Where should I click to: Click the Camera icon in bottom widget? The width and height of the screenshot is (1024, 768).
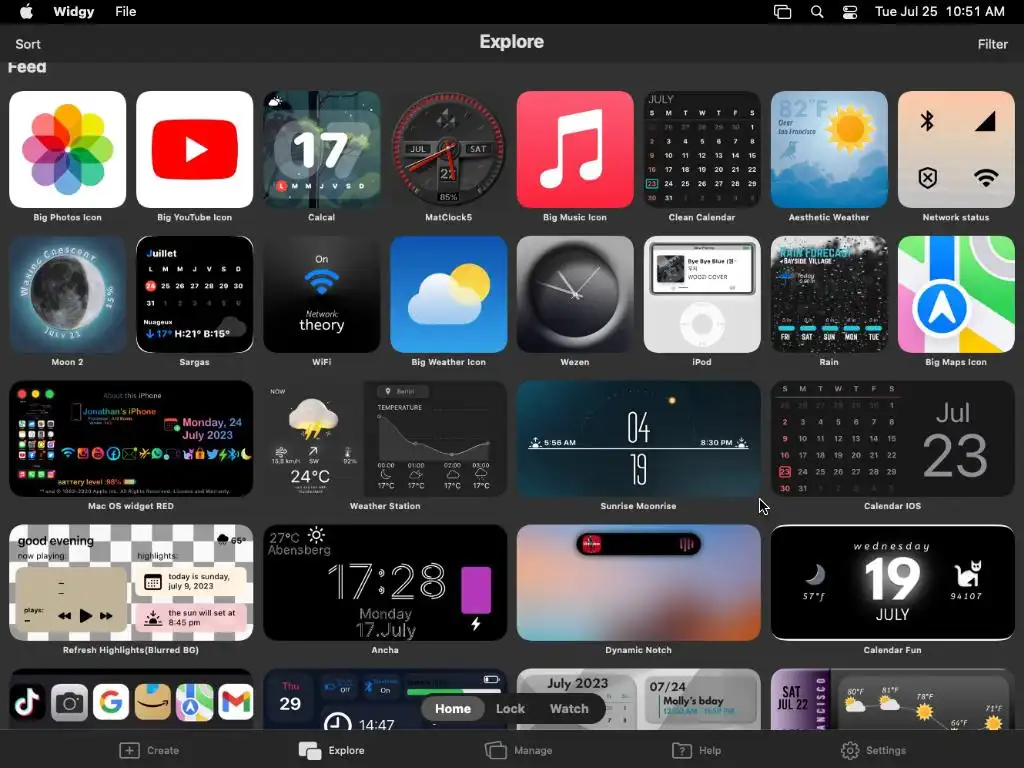click(x=69, y=702)
